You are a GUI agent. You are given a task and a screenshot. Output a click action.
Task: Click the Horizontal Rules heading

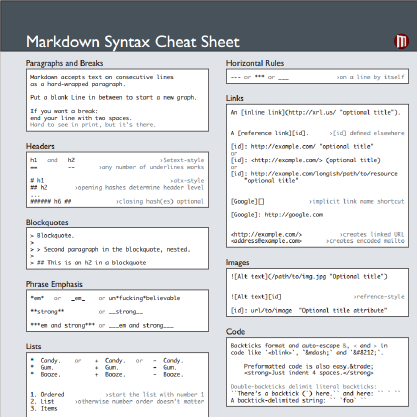tap(255, 63)
